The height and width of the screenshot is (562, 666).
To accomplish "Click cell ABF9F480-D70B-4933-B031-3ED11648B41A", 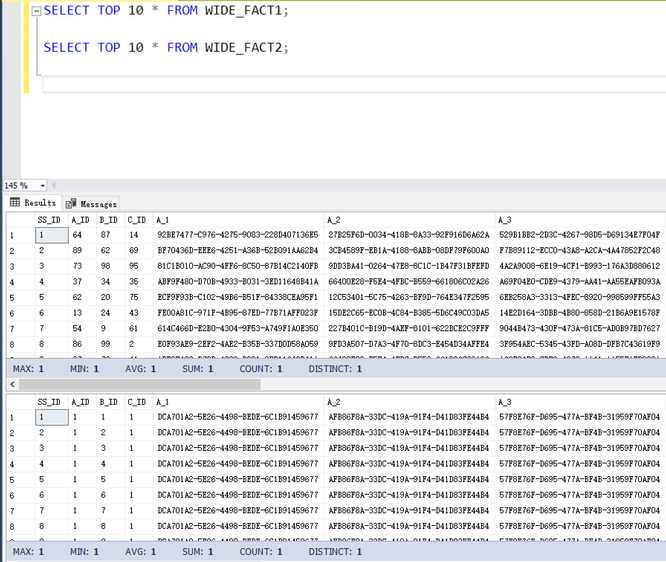I will tap(238, 282).
